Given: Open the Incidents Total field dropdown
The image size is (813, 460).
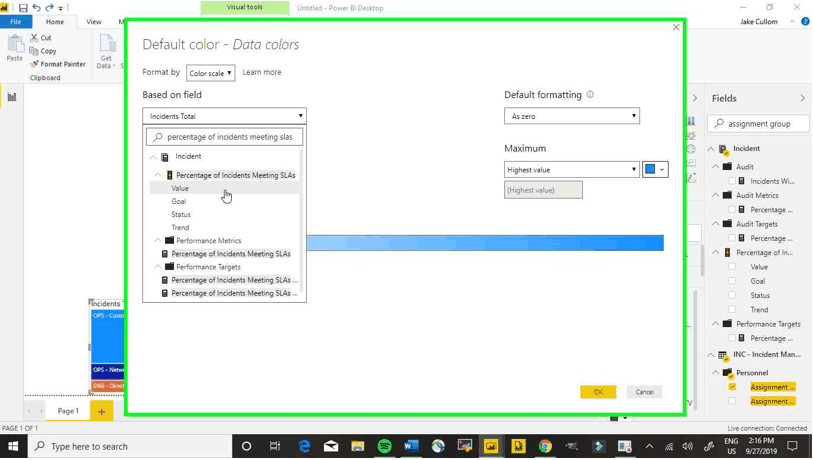Looking at the screenshot, I should pyautogui.click(x=225, y=116).
